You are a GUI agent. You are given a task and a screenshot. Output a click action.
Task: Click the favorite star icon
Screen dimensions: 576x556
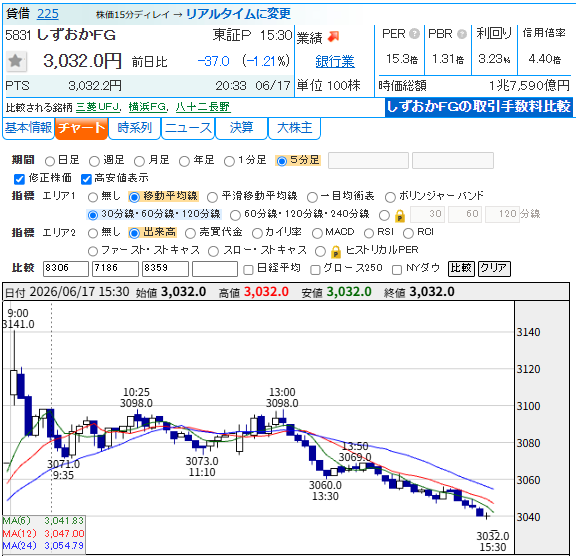click(16, 61)
